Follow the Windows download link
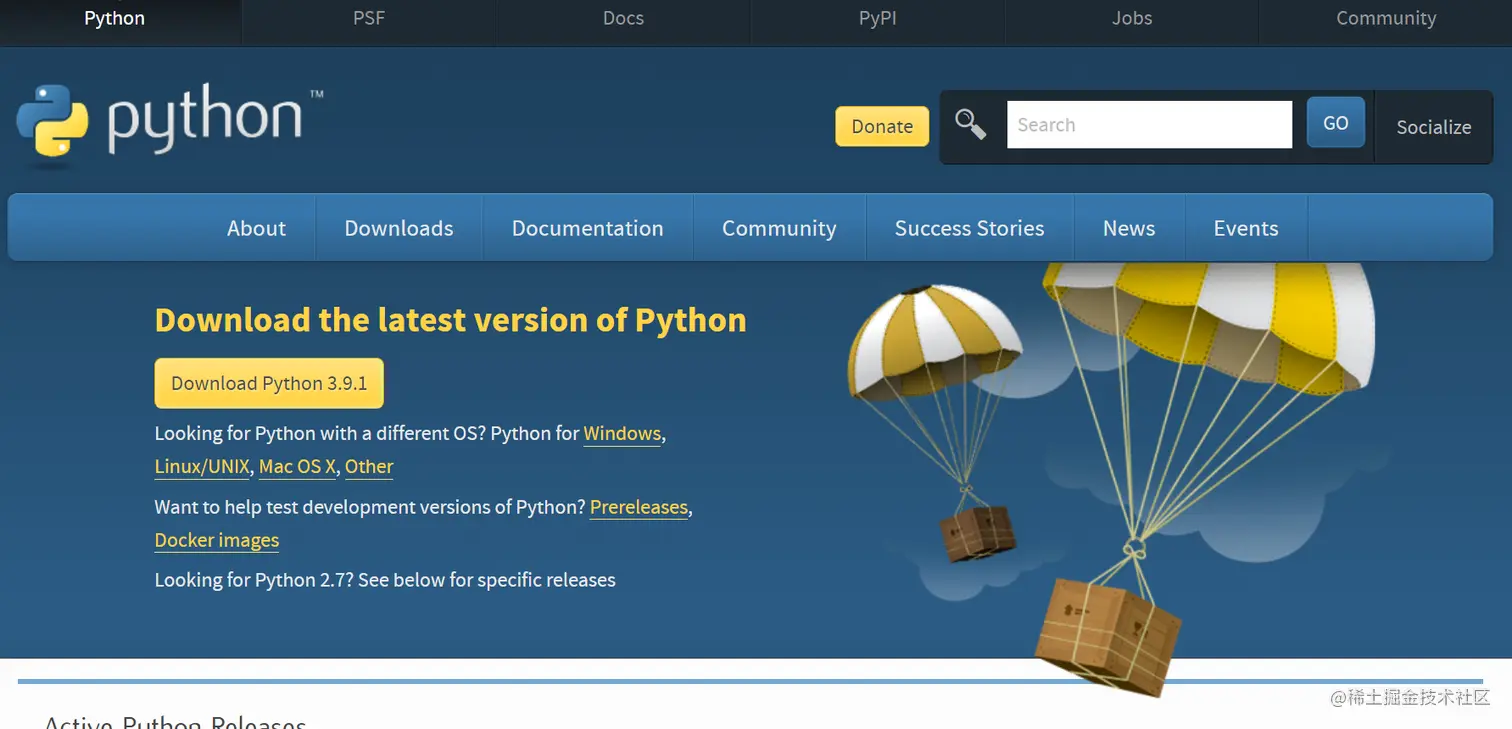Screen dimensions: 1512x729 coord(622,433)
